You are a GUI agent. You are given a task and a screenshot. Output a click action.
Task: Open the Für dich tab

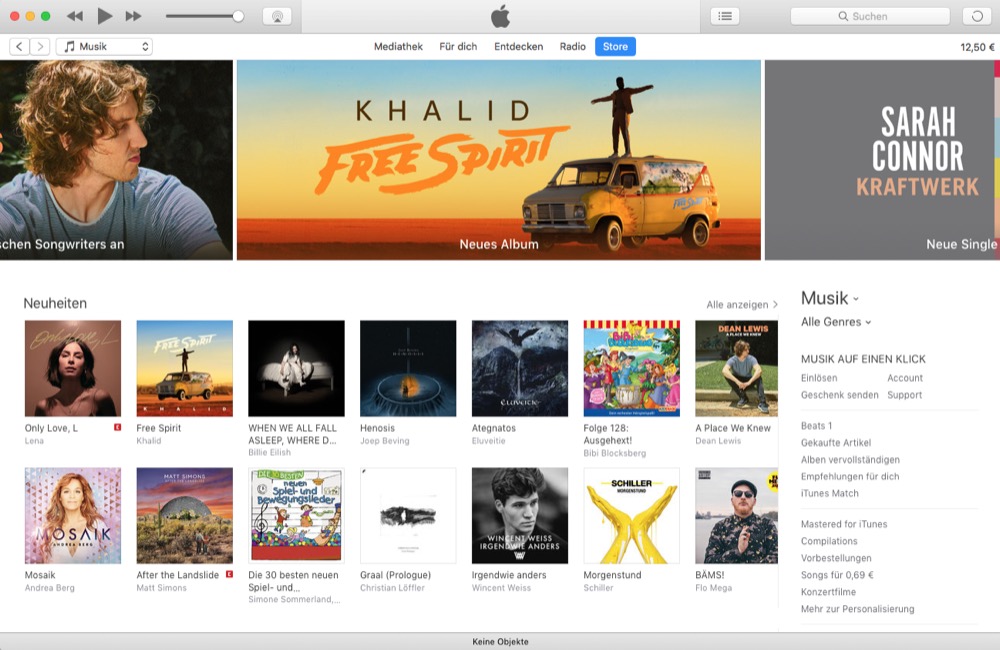[x=458, y=46]
